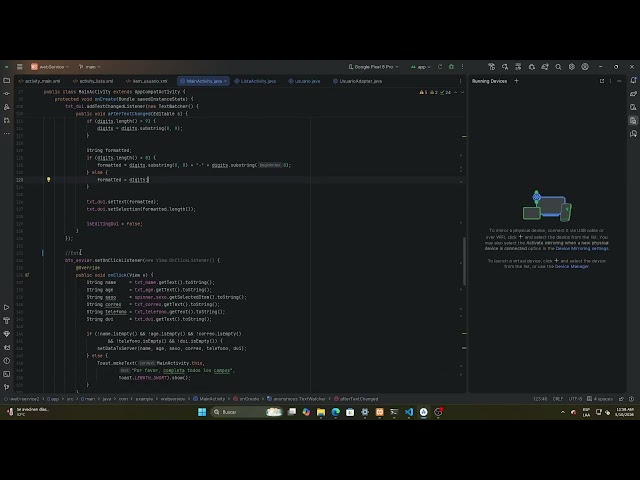Open the webService project dropdown
The image size is (640, 480).
pos(50,67)
